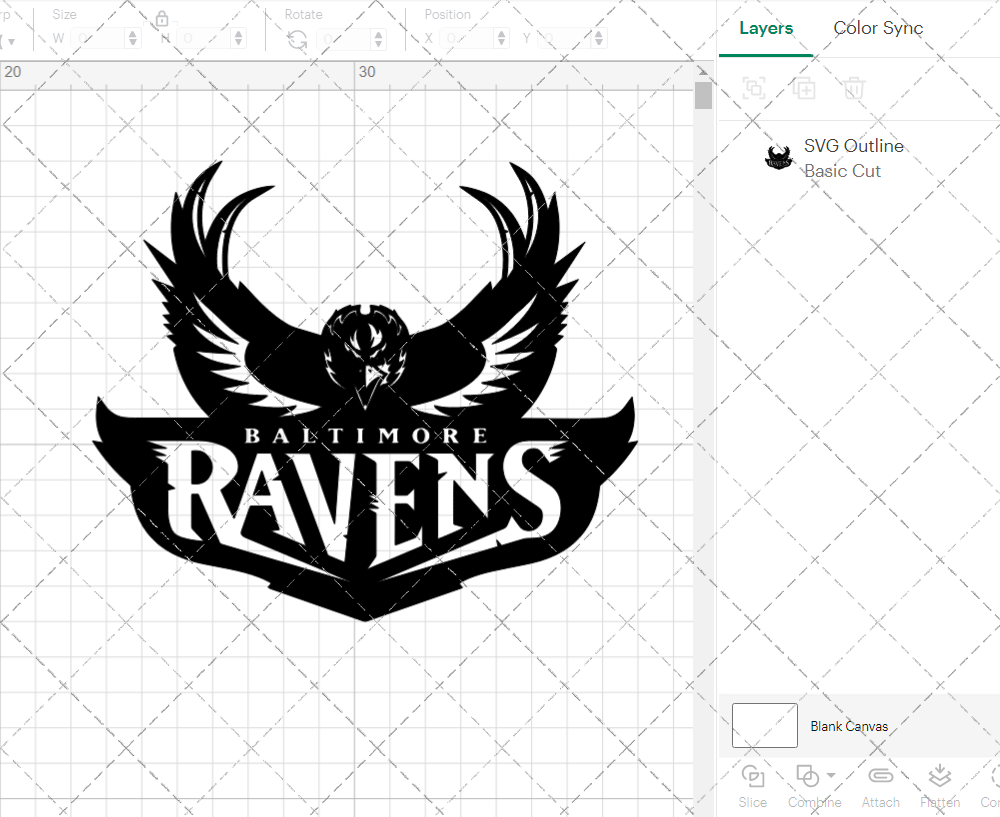Click the Blank Canvas label
The image size is (1000, 817).
849,726
